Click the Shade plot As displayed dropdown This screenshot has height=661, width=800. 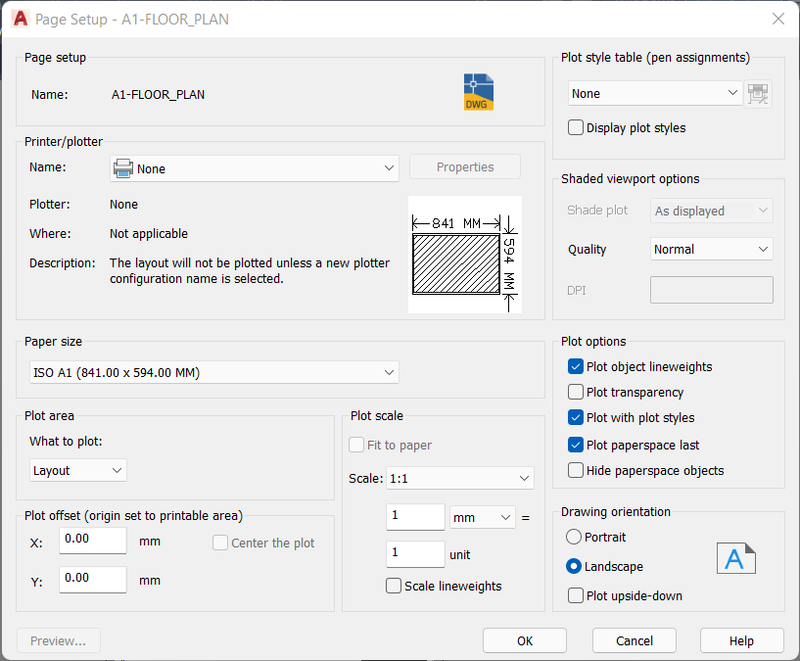coord(711,211)
